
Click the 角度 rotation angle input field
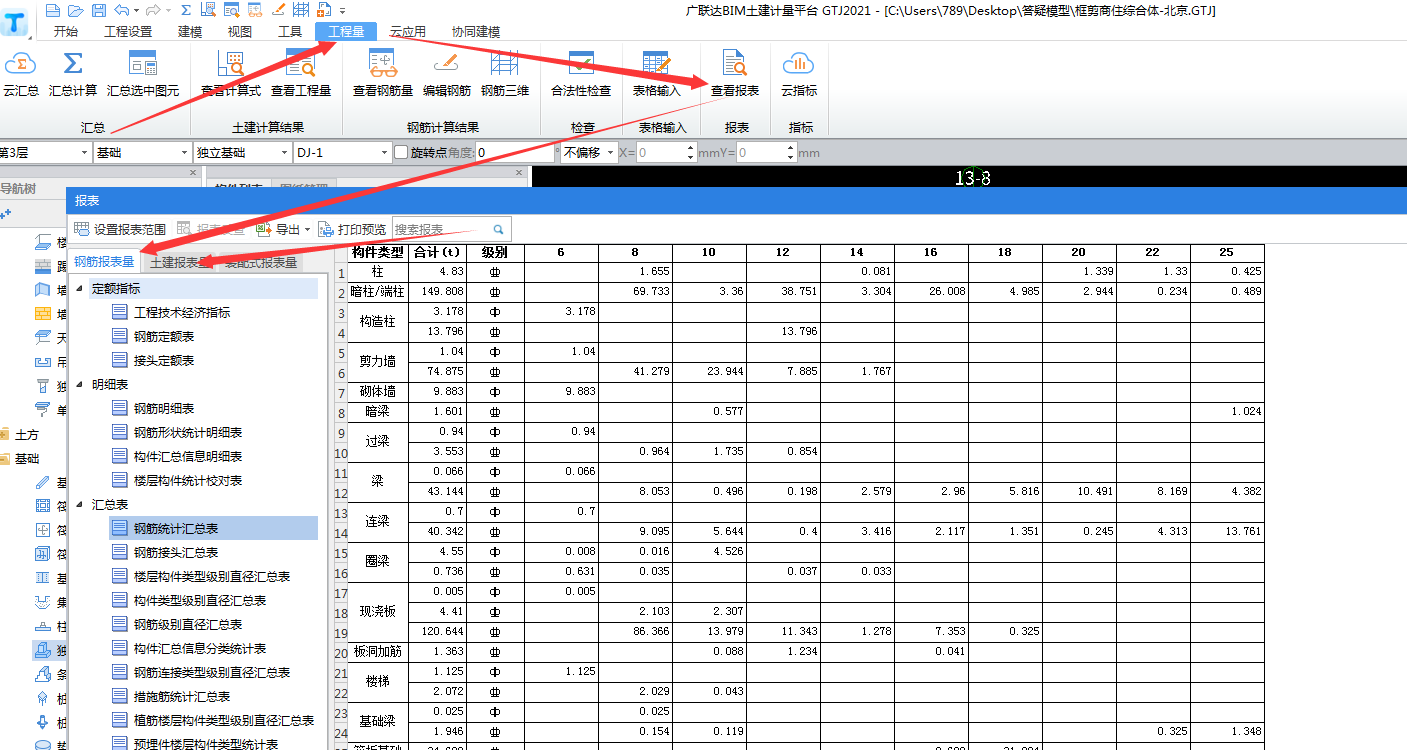[x=515, y=153]
